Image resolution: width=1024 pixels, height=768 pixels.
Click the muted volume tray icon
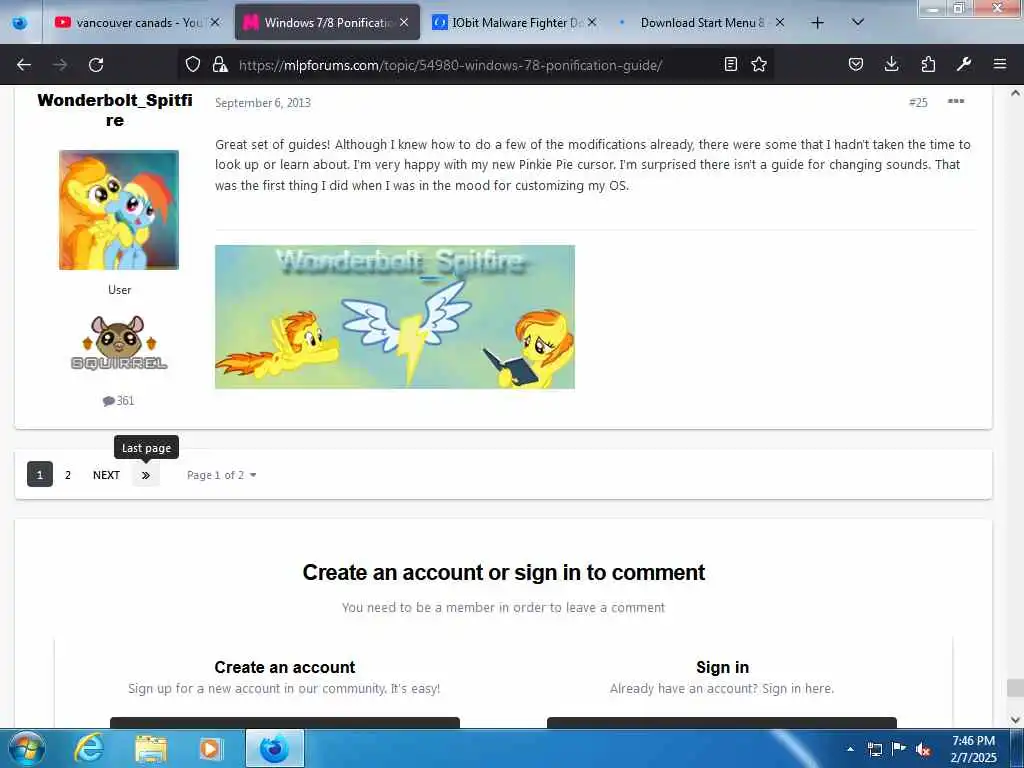[923, 749]
